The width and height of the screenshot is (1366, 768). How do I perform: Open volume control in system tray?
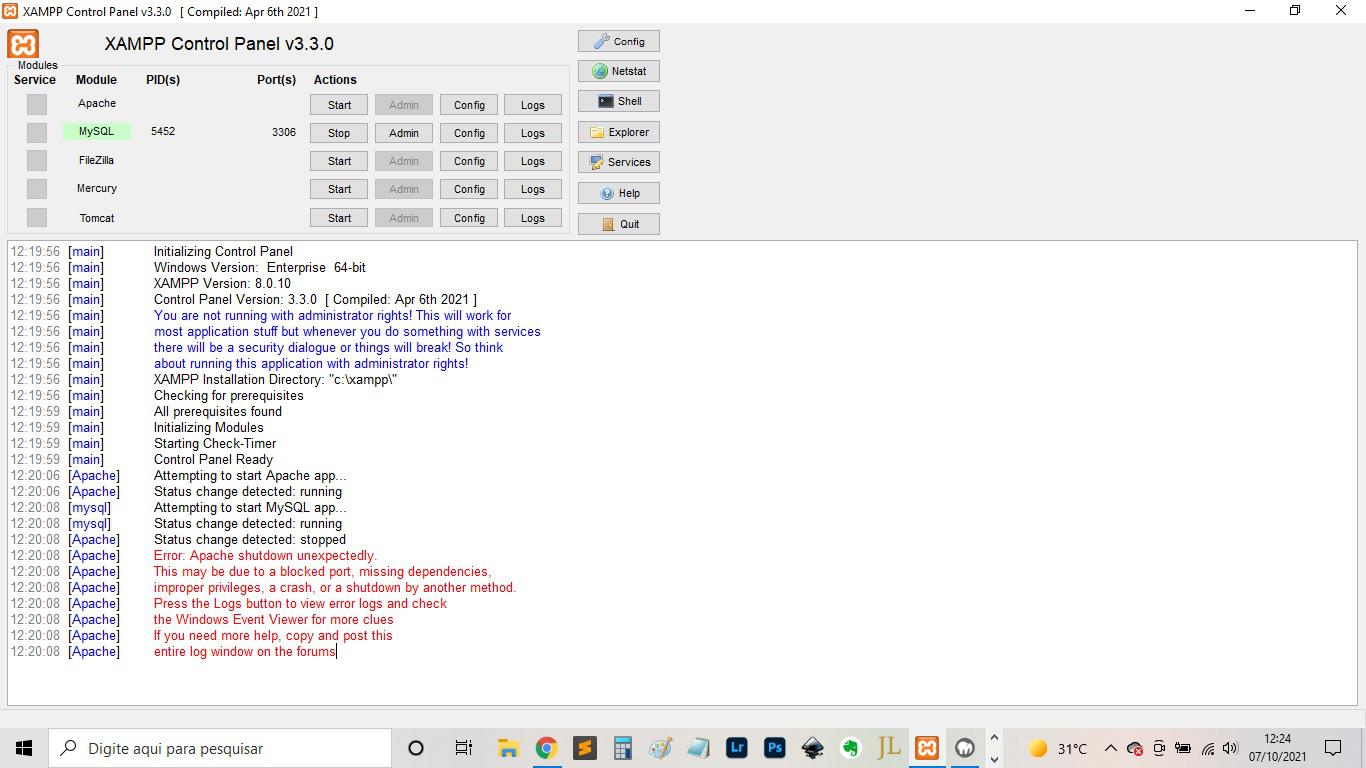(x=1231, y=748)
